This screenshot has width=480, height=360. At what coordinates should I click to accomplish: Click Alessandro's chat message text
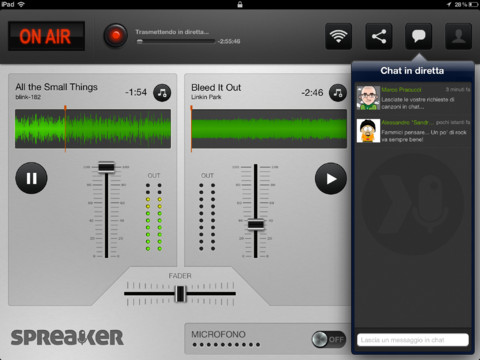[424, 136]
